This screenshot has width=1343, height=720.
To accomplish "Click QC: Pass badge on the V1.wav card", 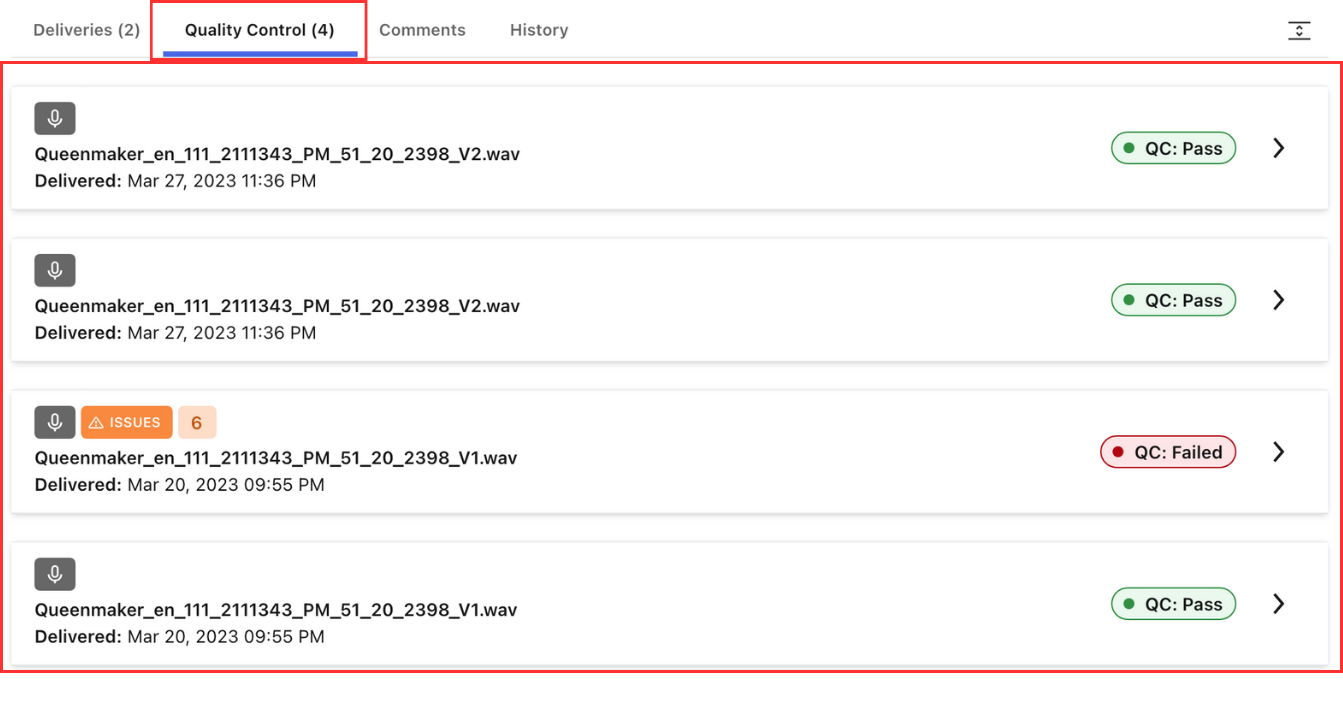I will pyautogui.click(x=1174, y=604).
